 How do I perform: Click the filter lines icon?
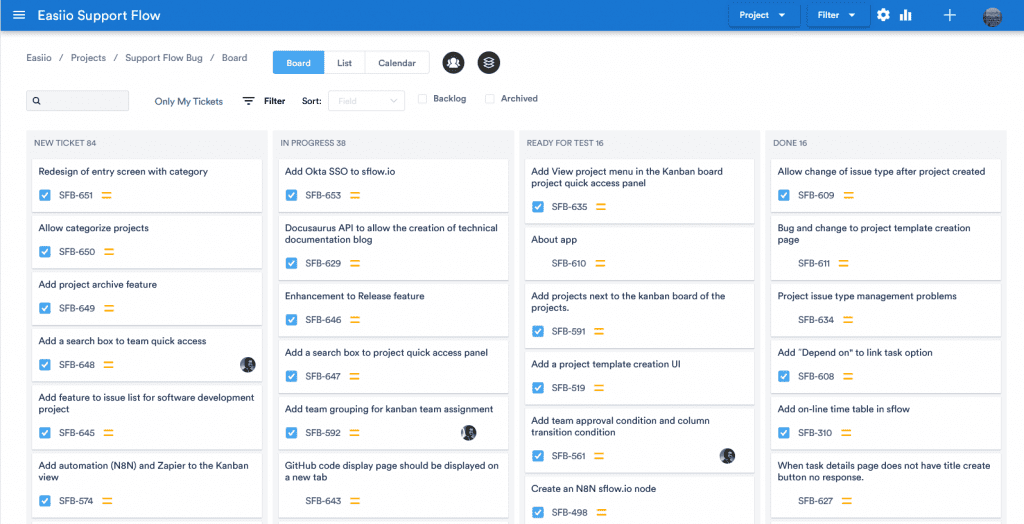[x=249, y=101]
